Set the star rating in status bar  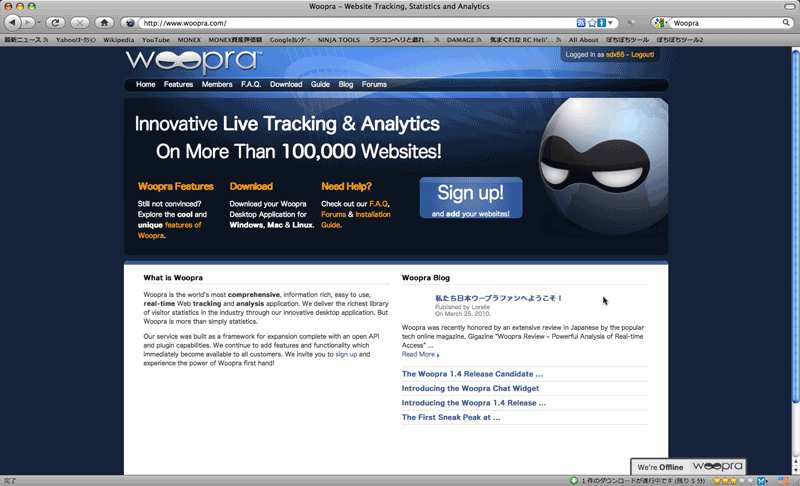[733, 481]
